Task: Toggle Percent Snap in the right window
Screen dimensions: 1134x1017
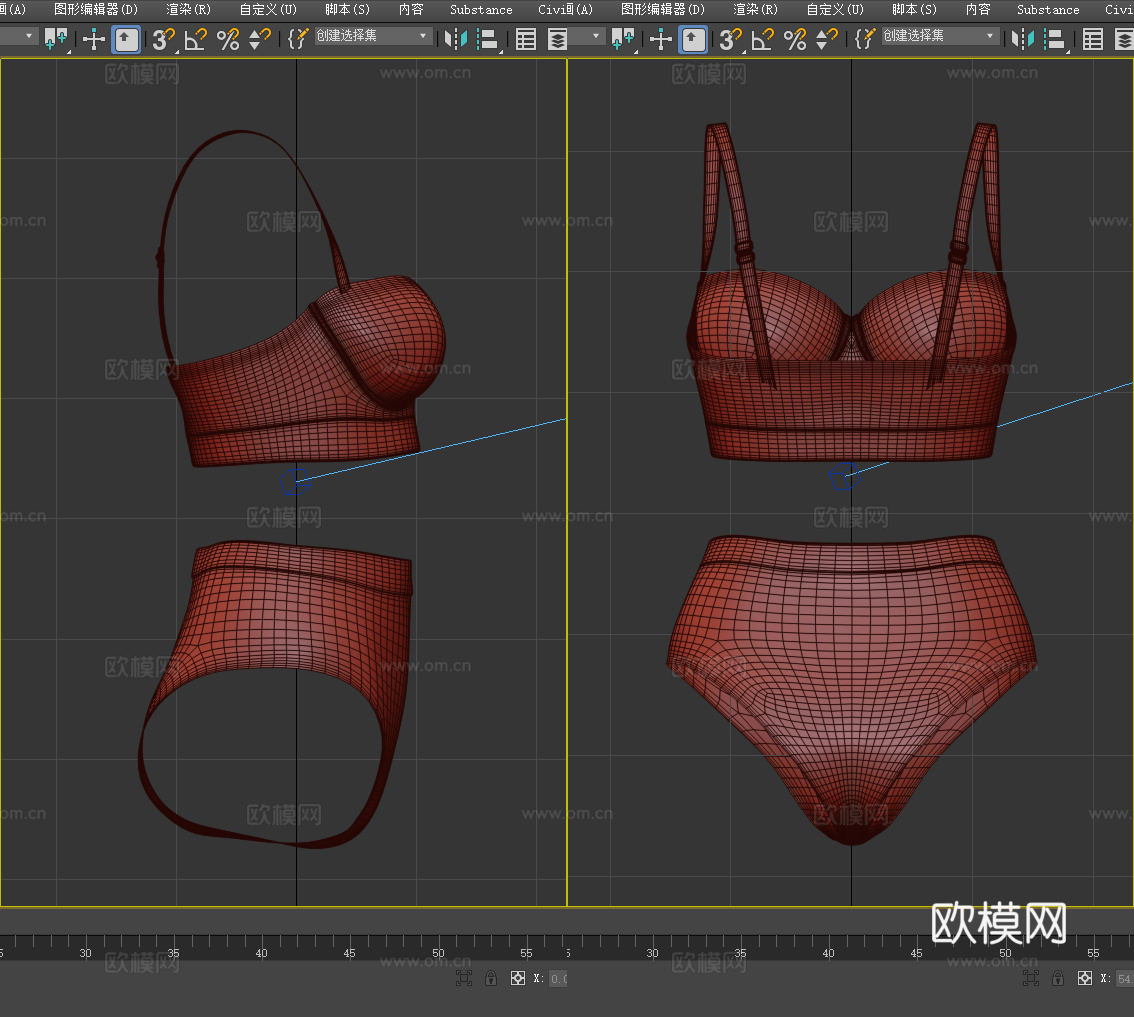Action: (795, 39)
